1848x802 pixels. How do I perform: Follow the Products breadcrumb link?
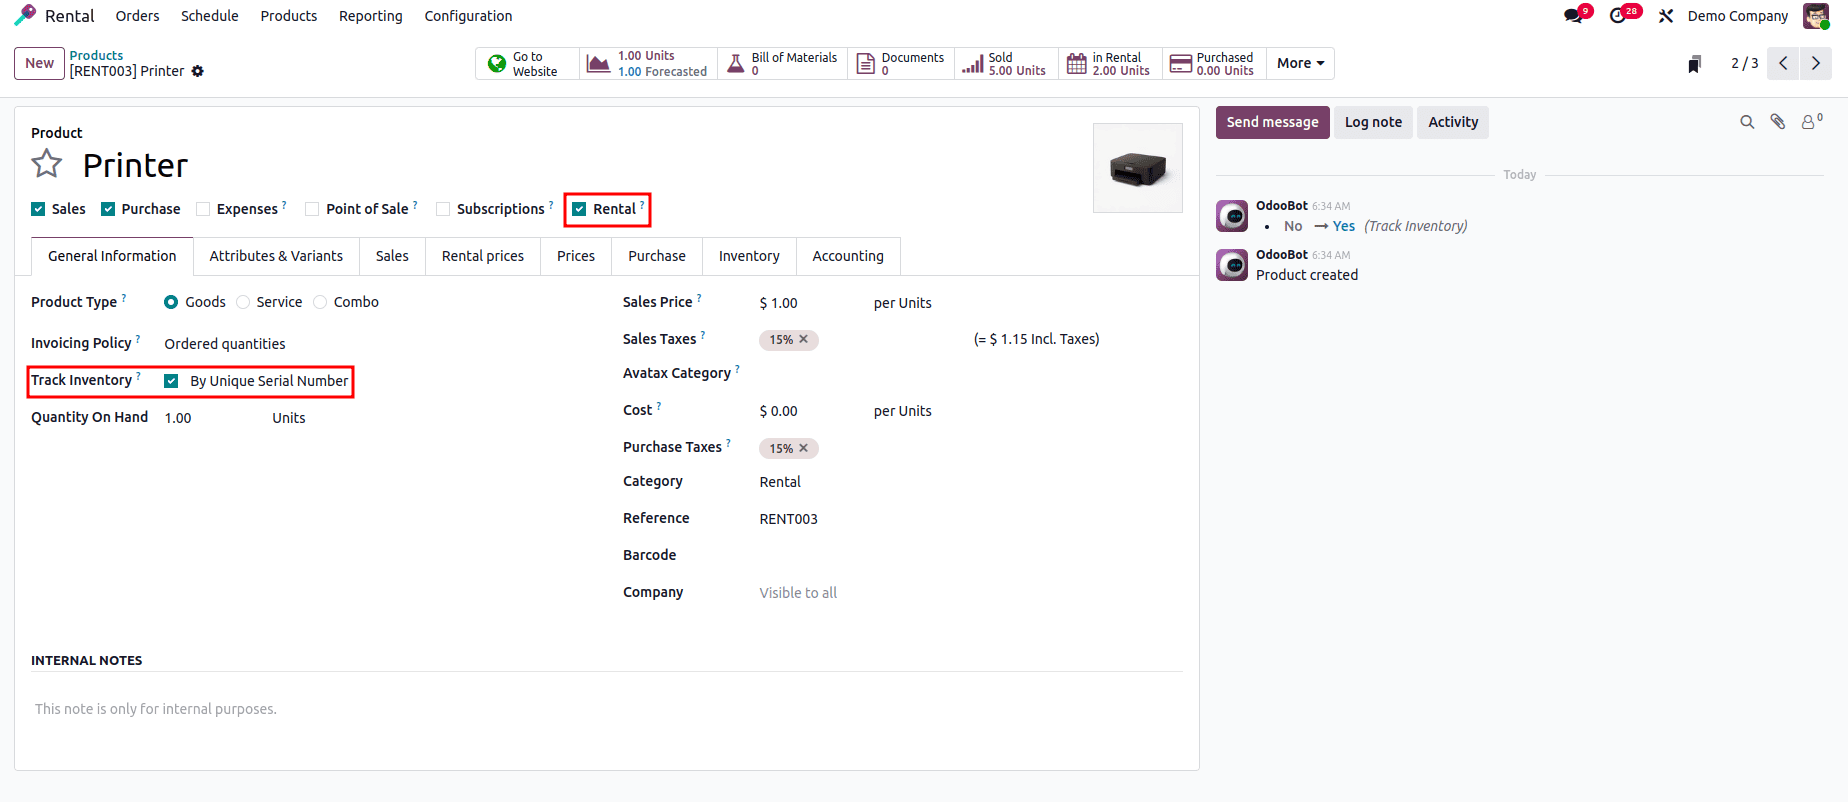[x=96, y=55]
